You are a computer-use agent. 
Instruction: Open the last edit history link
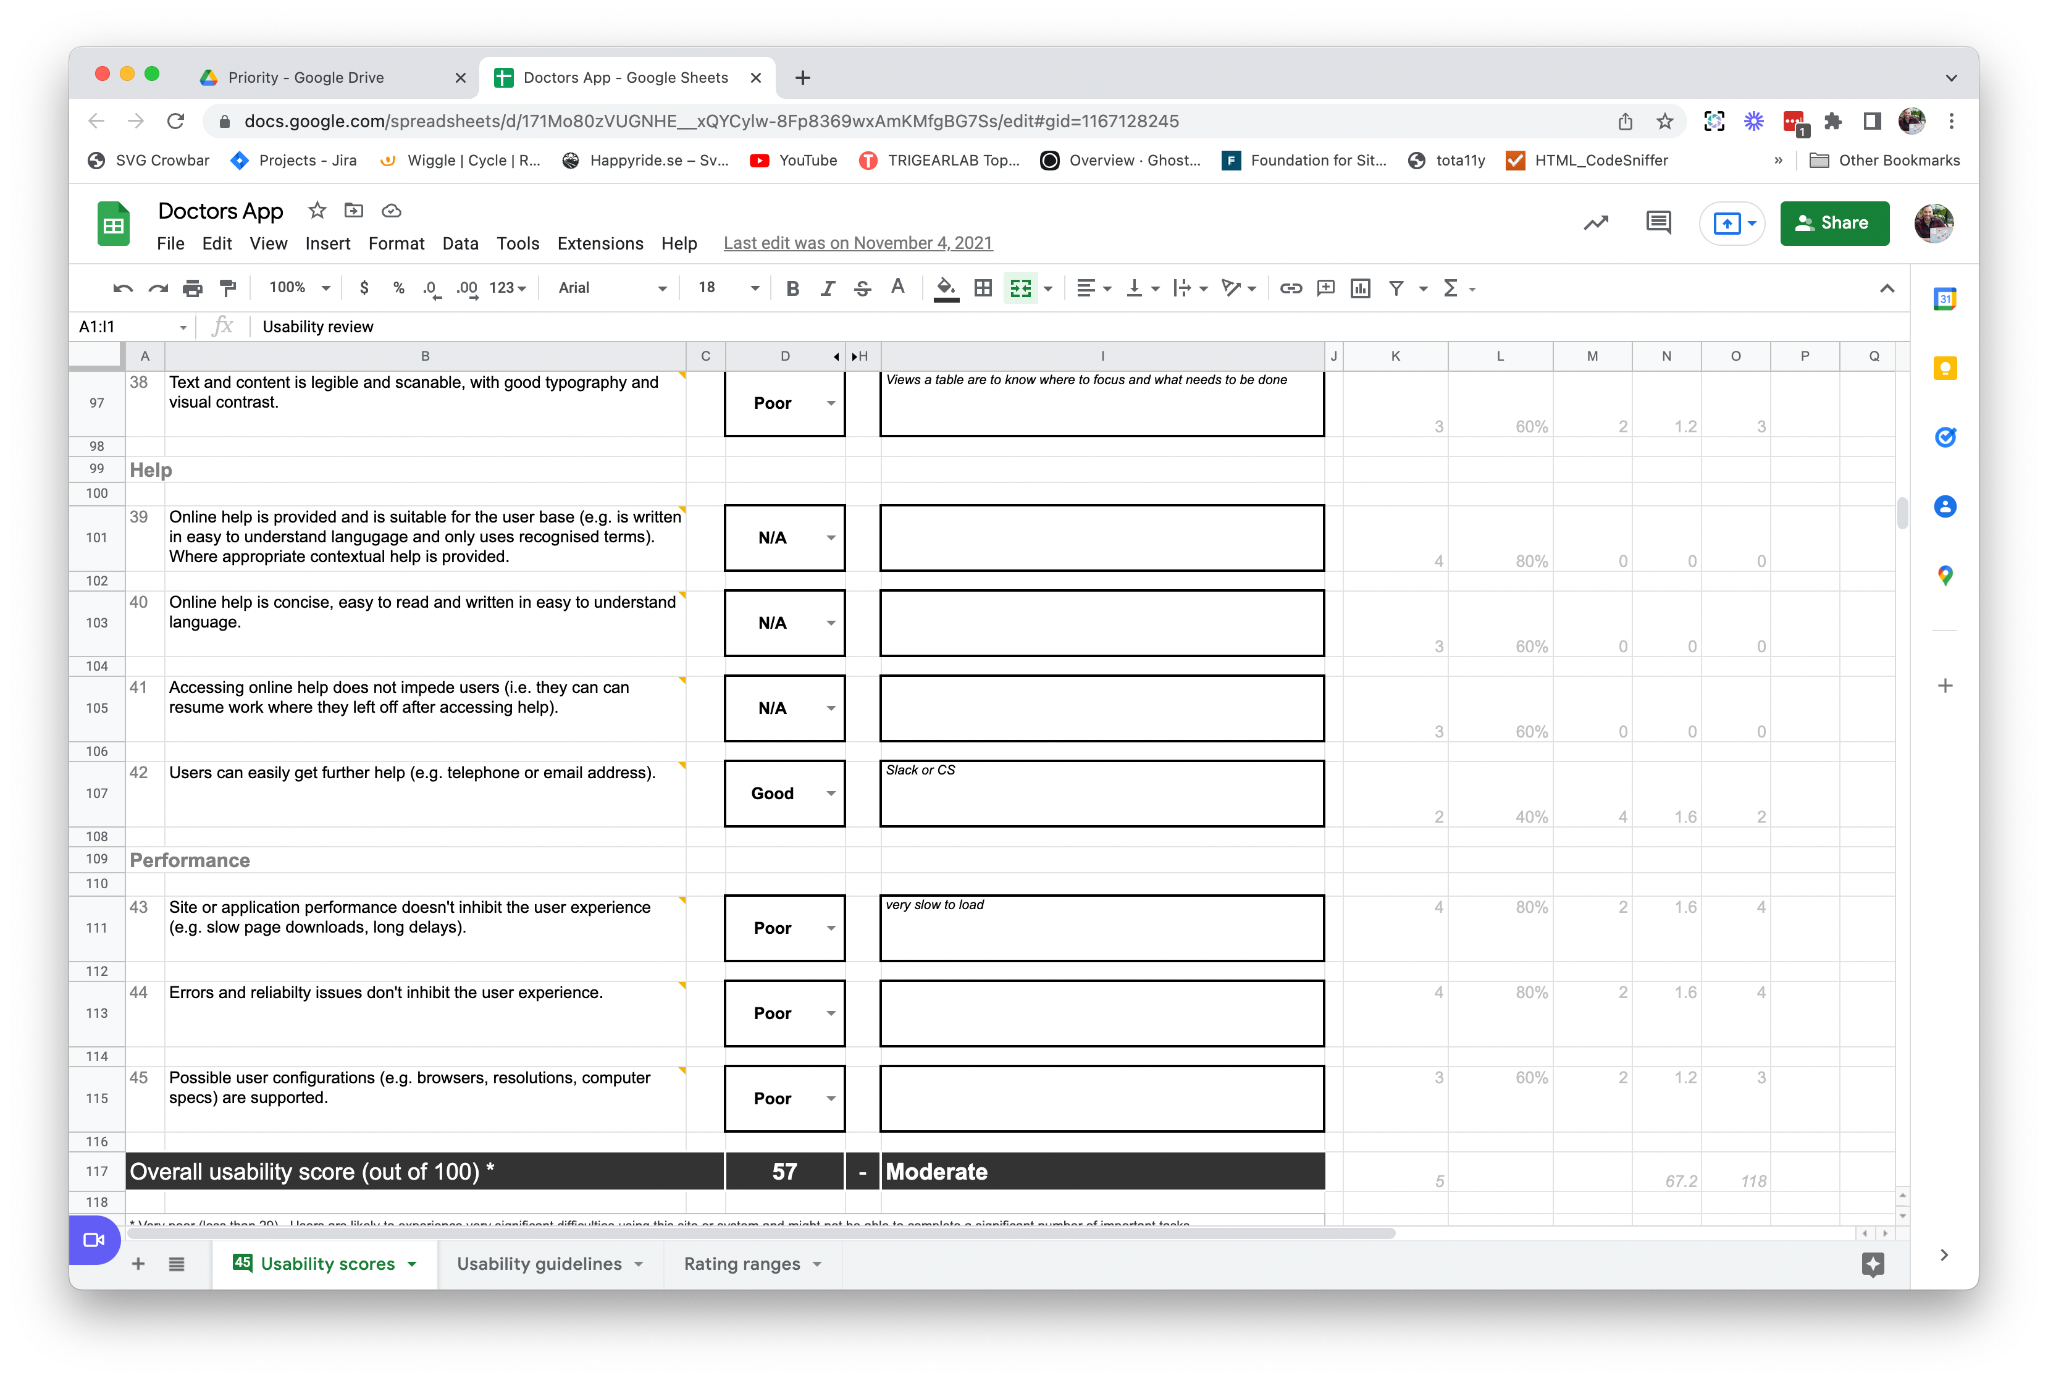pos(857,243)
